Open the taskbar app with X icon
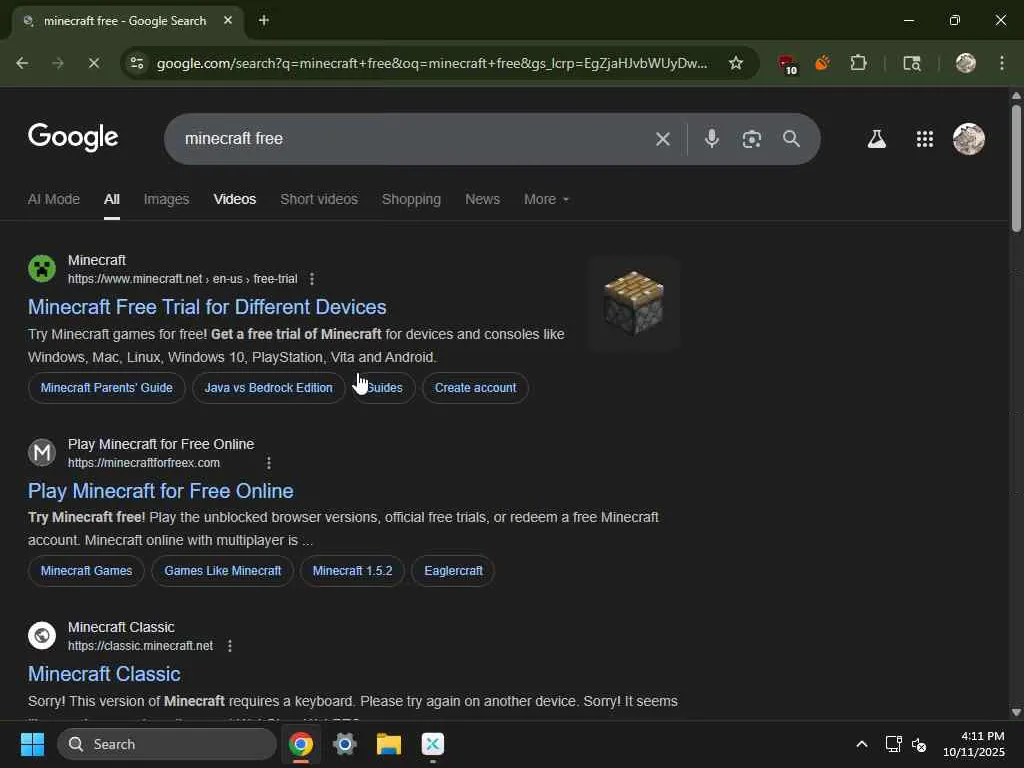Viewport: 1024px width, 768px height. tap(432, 744)
